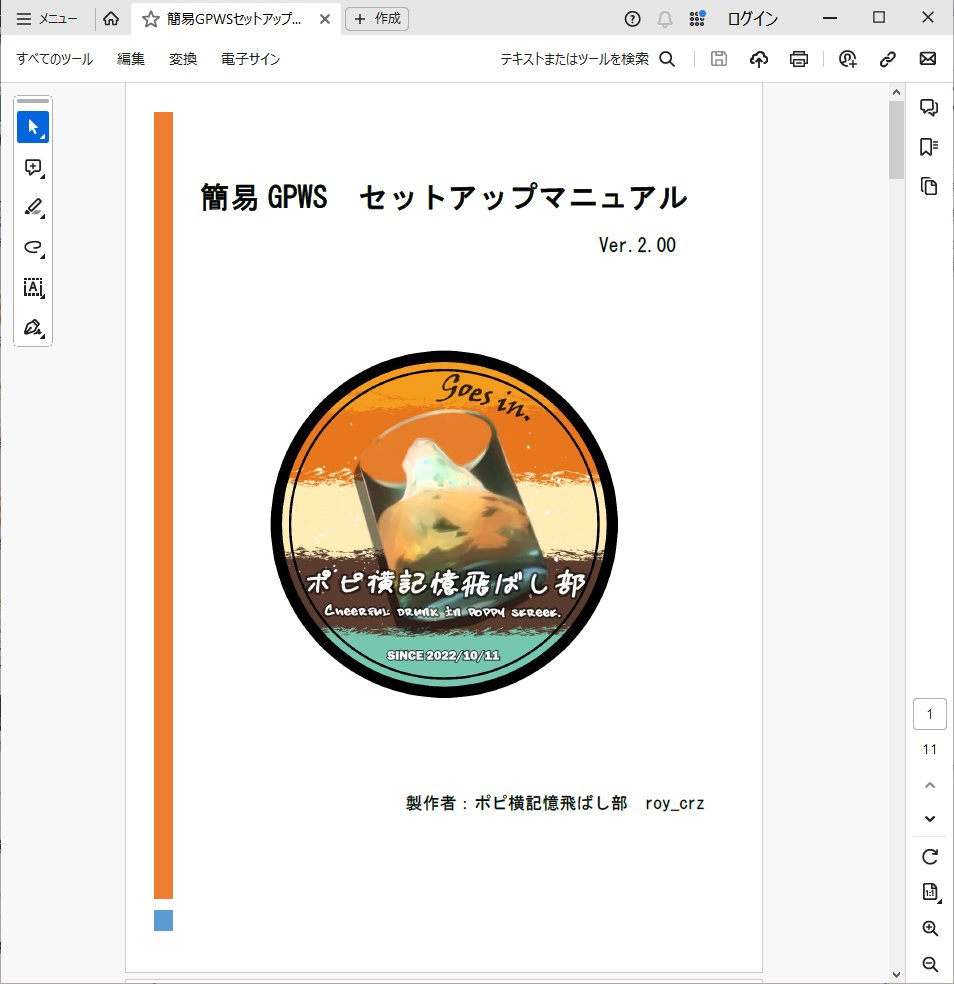
Task: Open the apps grid icon
Action: click(x=697, y=19)
